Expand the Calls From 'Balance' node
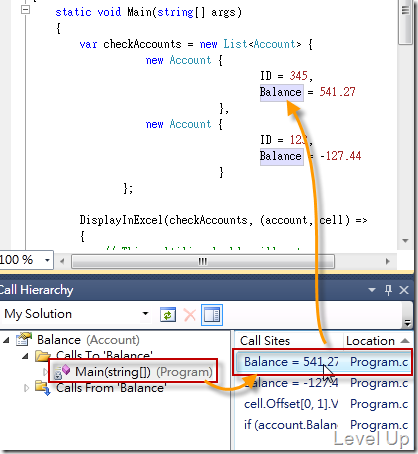Screen dimensions: 418x454 [x=26, y=388]
